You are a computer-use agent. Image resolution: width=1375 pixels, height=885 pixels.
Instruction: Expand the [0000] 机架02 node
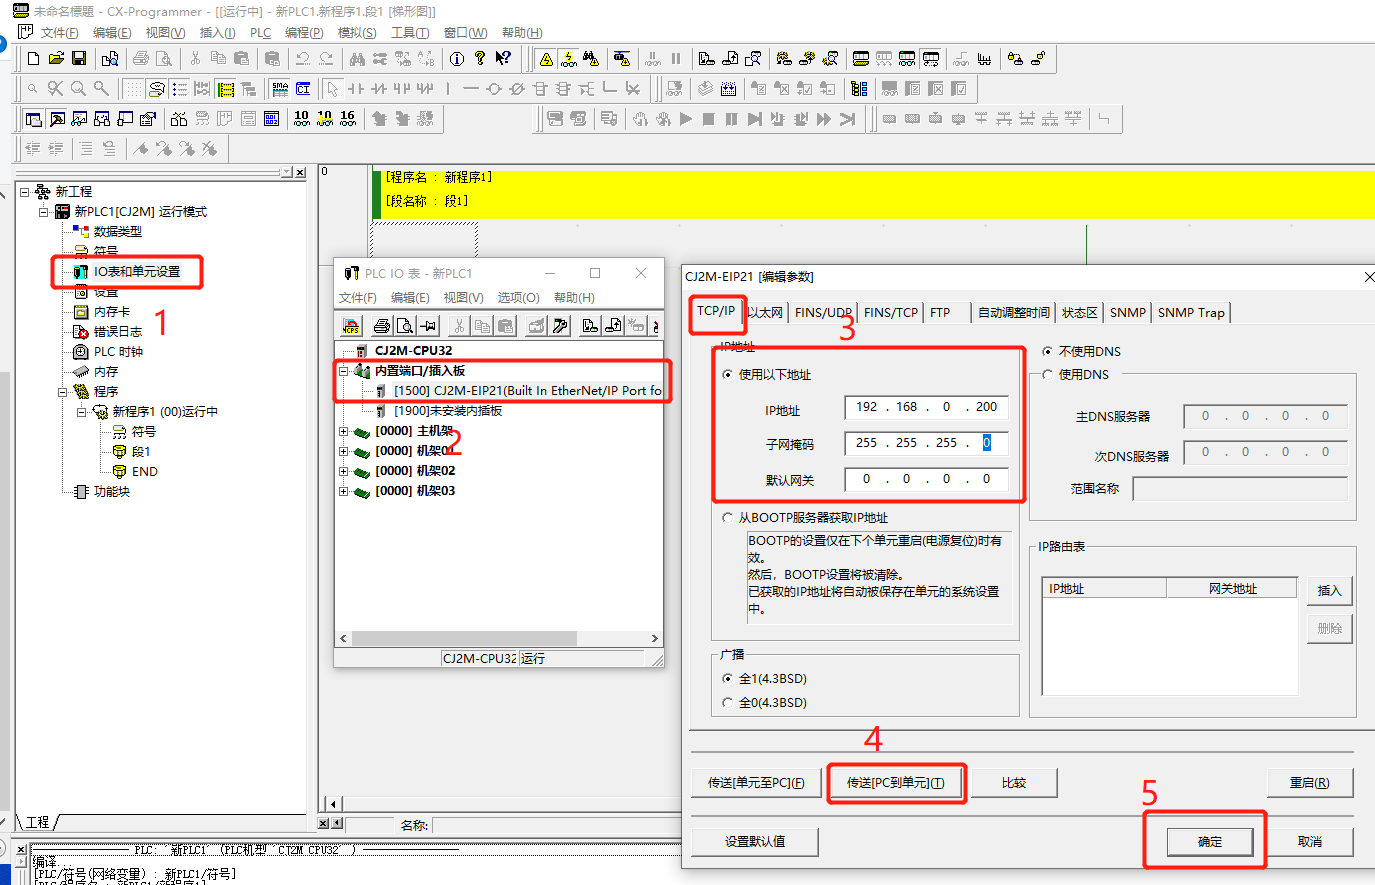pyautogui.click(x=344, y=471)
